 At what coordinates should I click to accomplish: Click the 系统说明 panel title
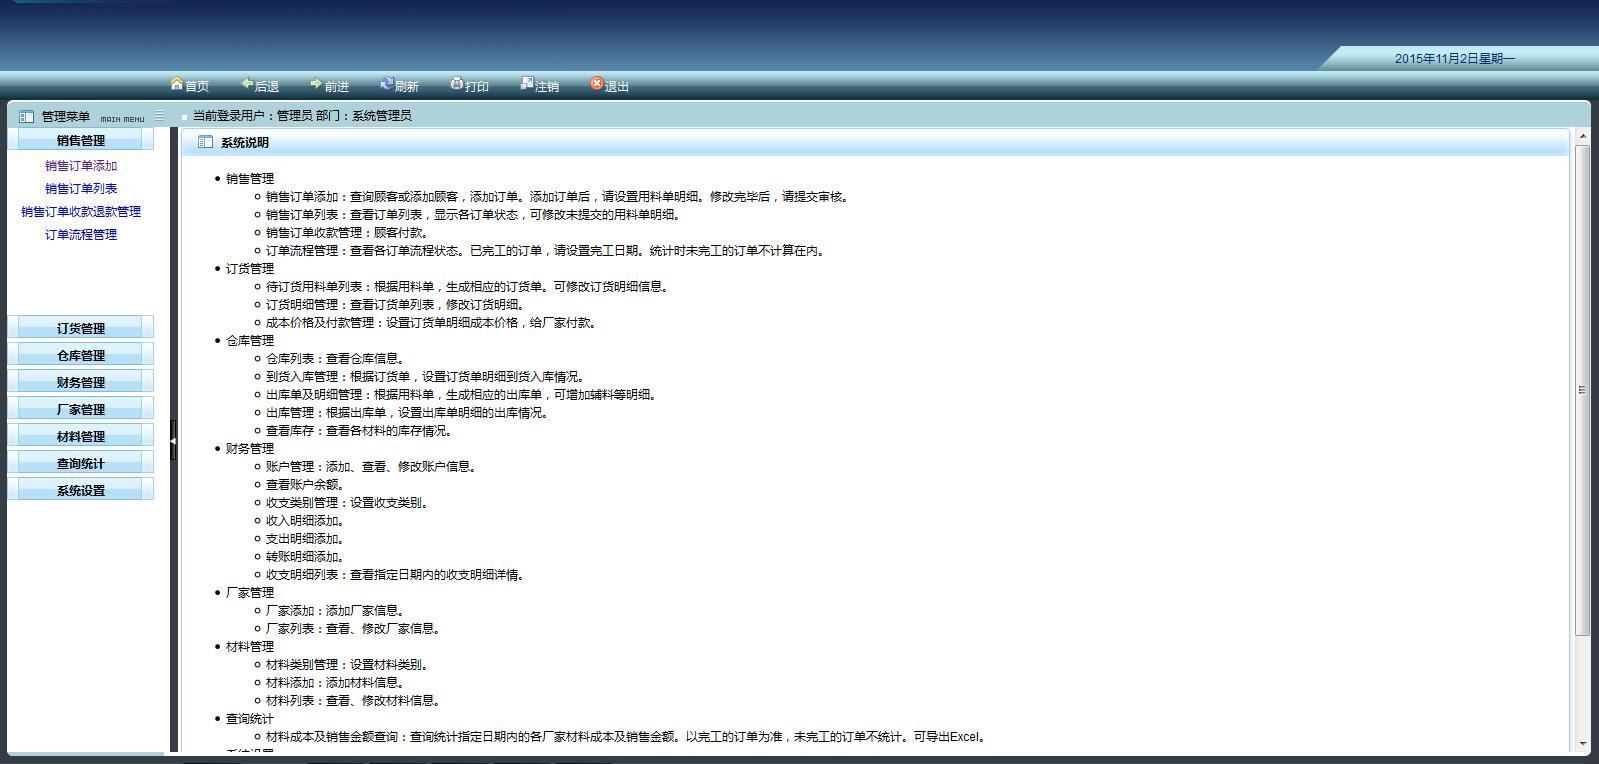tap(245, 143)
